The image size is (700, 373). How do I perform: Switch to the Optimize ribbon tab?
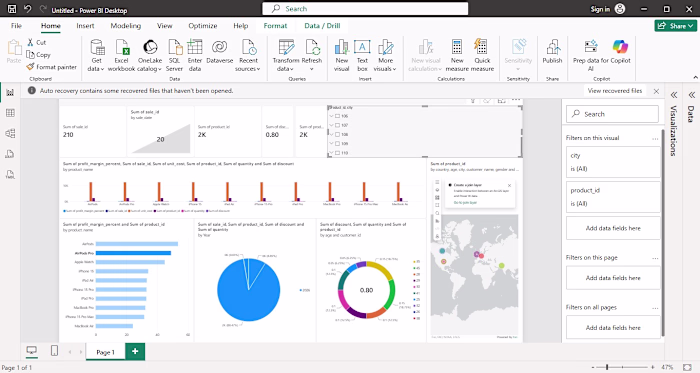point(203,26)
